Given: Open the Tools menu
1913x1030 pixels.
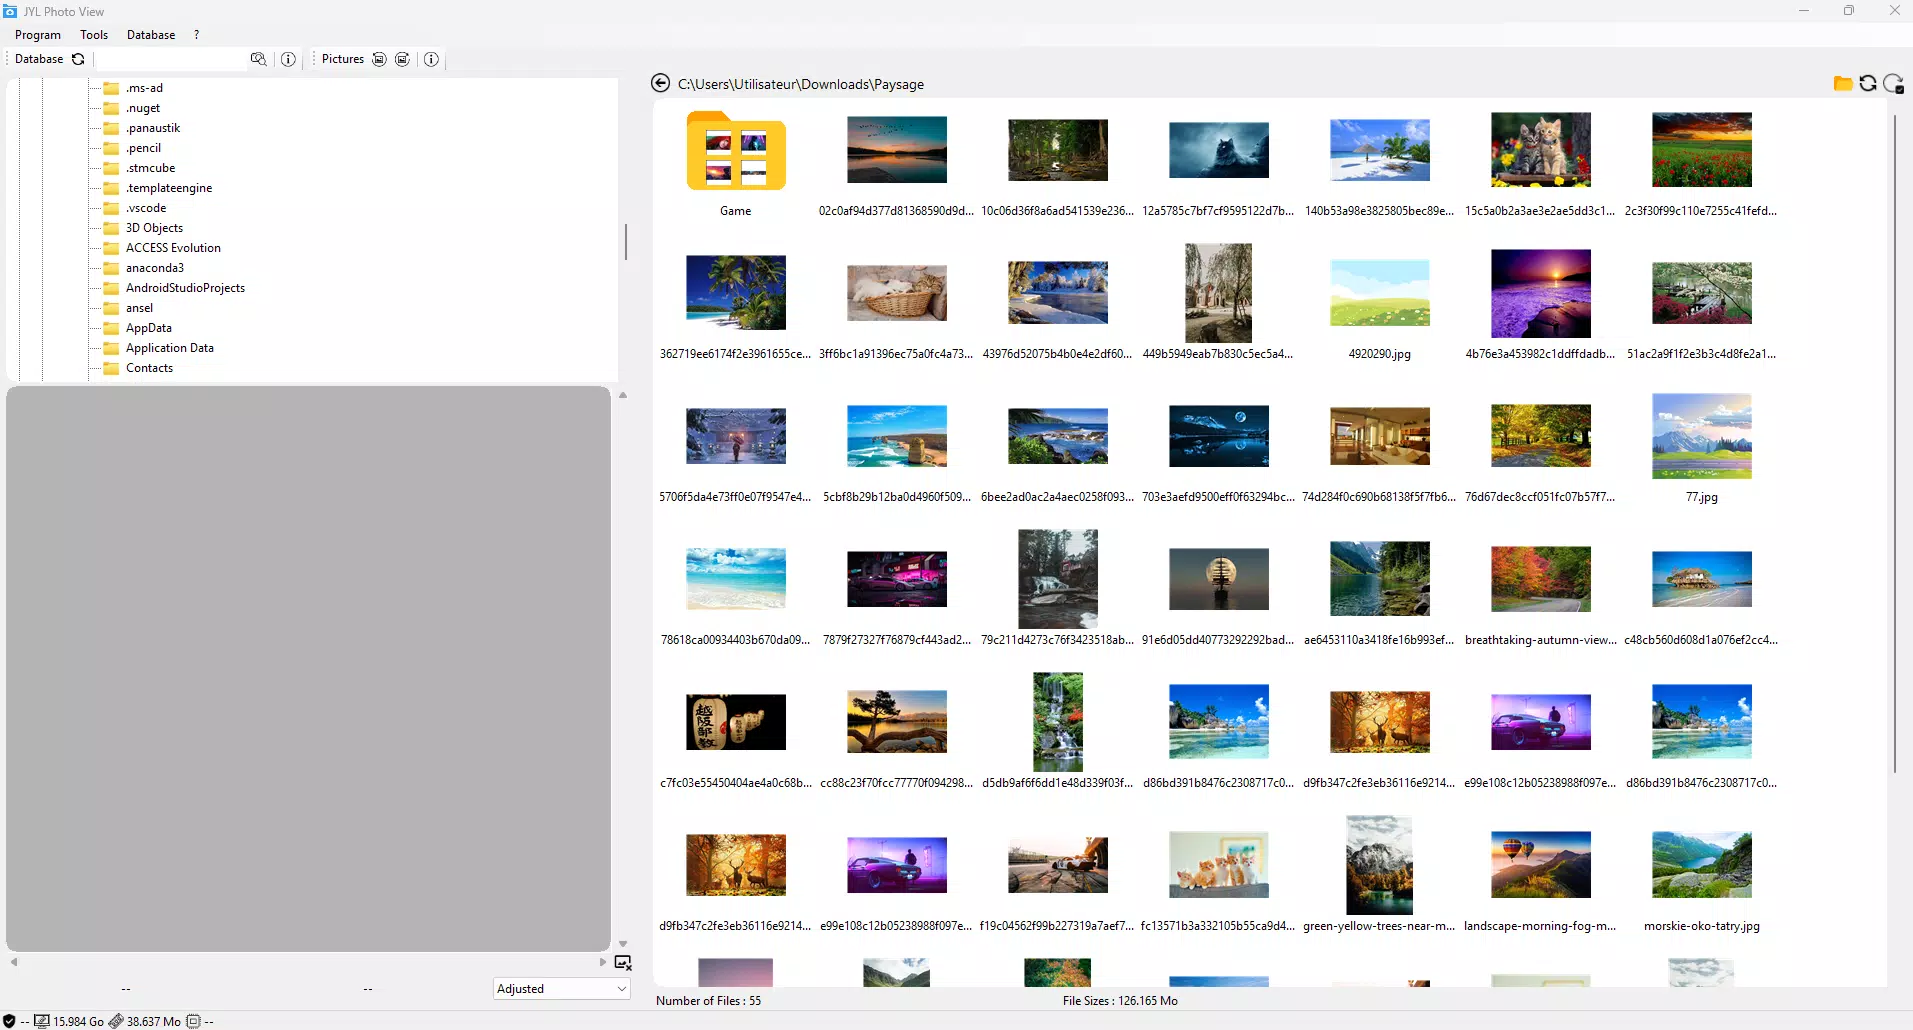Looking at the screenshot, I should (94, 34).
